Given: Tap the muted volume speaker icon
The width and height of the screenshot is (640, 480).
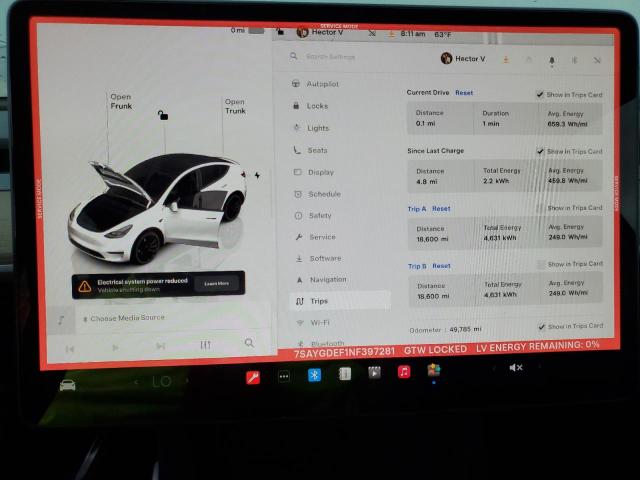Looking at the screenshot, I should (x=516, y=368).
